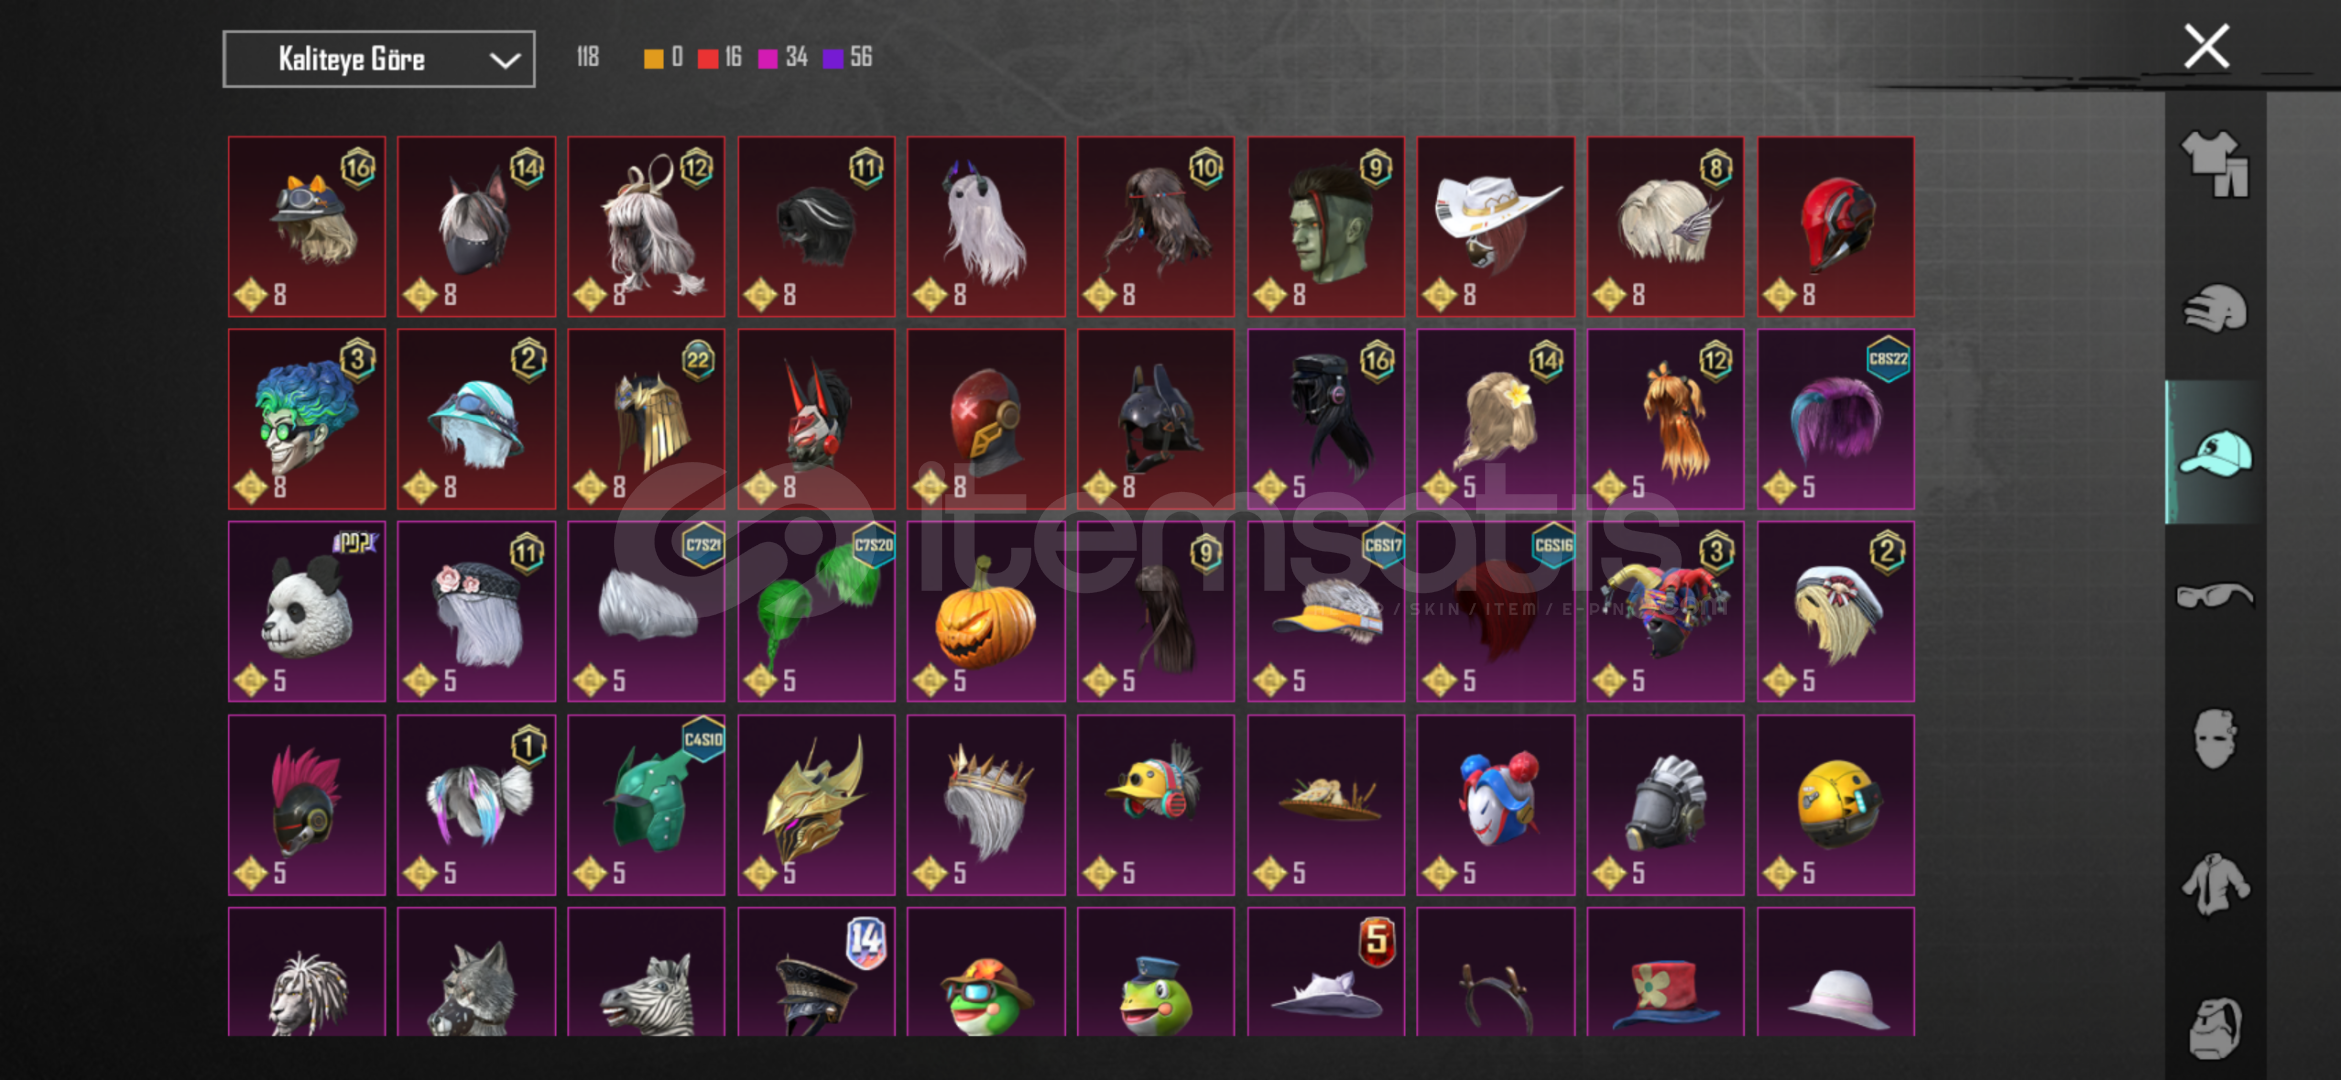This screenshot has height=1080, width=2341.
Task: Select the green-haired joker head item
Action: point(307,419)
